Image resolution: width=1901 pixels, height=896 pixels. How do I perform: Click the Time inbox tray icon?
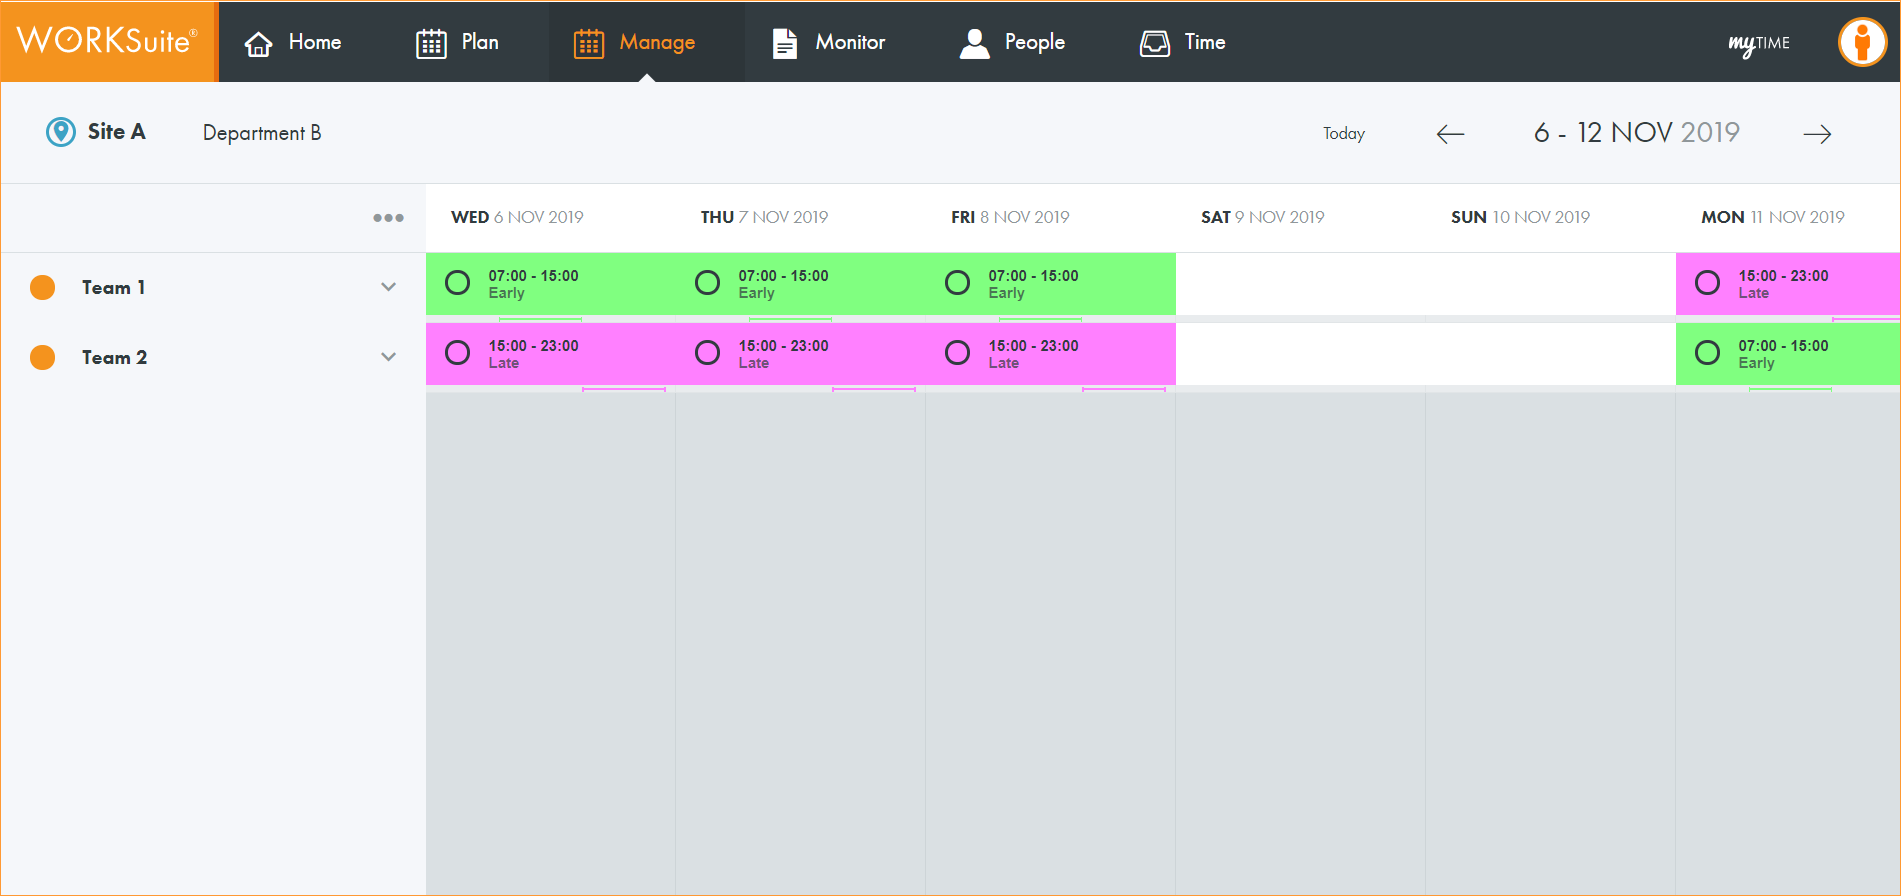[1155, 43]
